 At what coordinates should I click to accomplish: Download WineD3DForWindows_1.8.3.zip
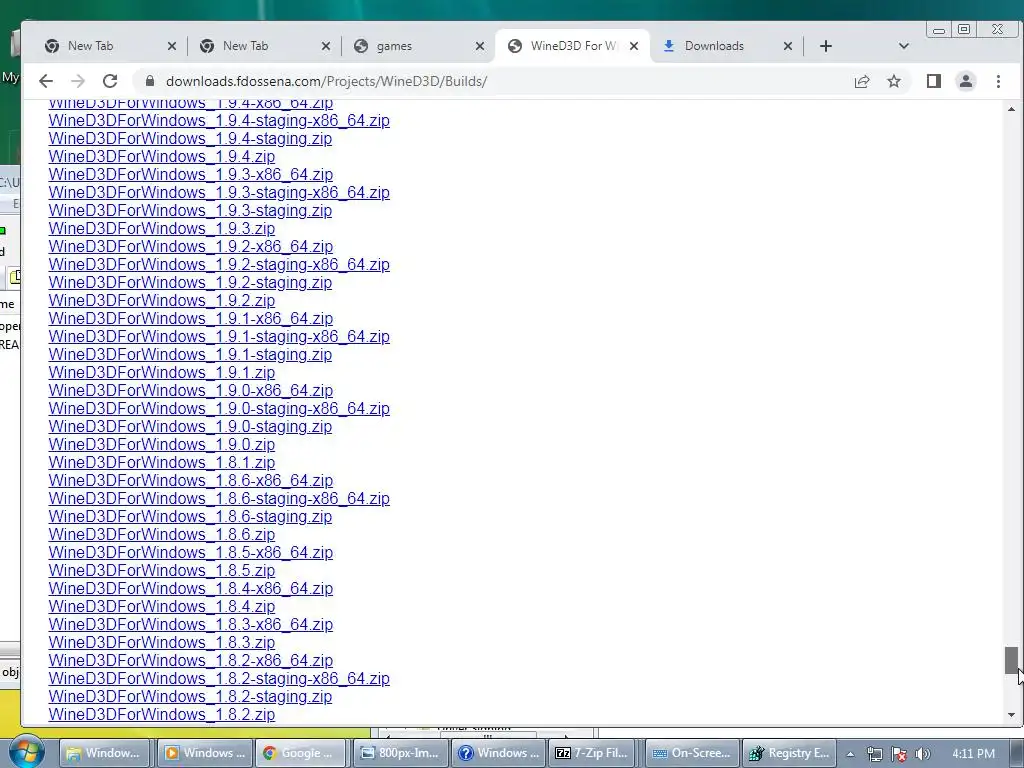tap(161, 643)
